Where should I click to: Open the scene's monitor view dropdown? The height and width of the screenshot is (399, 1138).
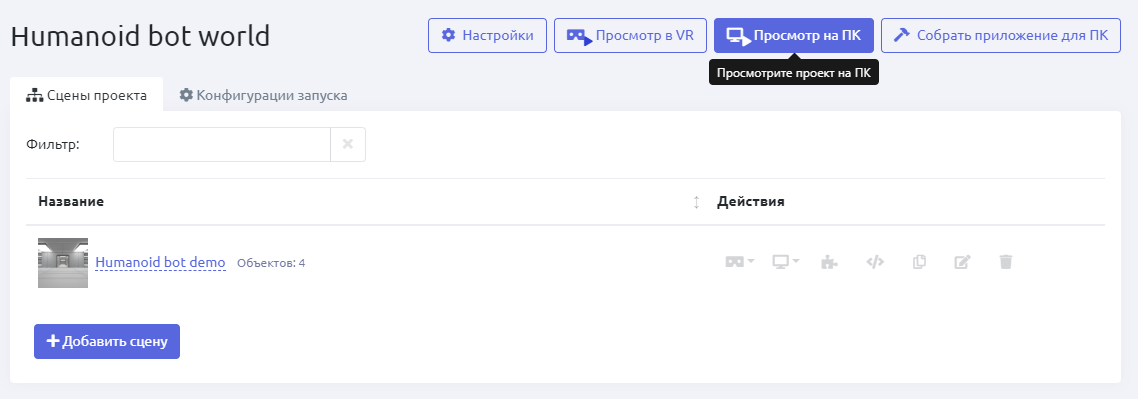(x=785, y=262)
